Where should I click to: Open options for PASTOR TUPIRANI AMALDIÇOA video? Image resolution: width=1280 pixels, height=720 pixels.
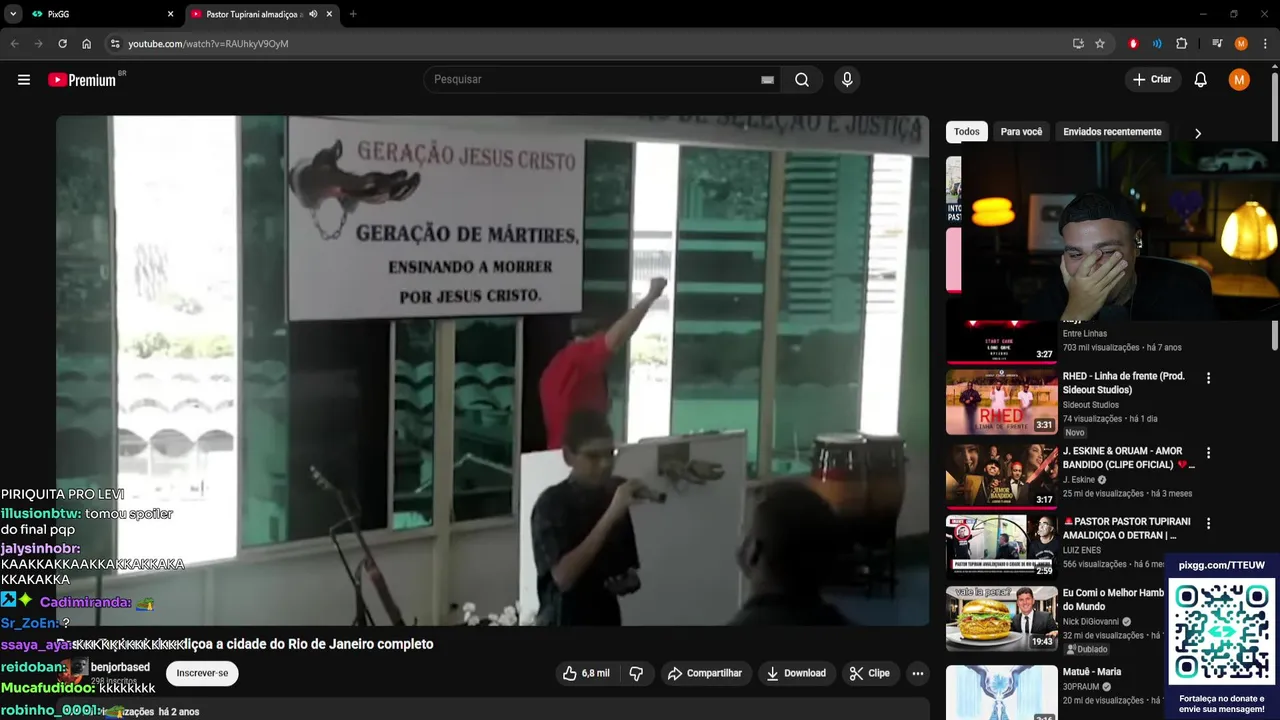[1208, 523]
